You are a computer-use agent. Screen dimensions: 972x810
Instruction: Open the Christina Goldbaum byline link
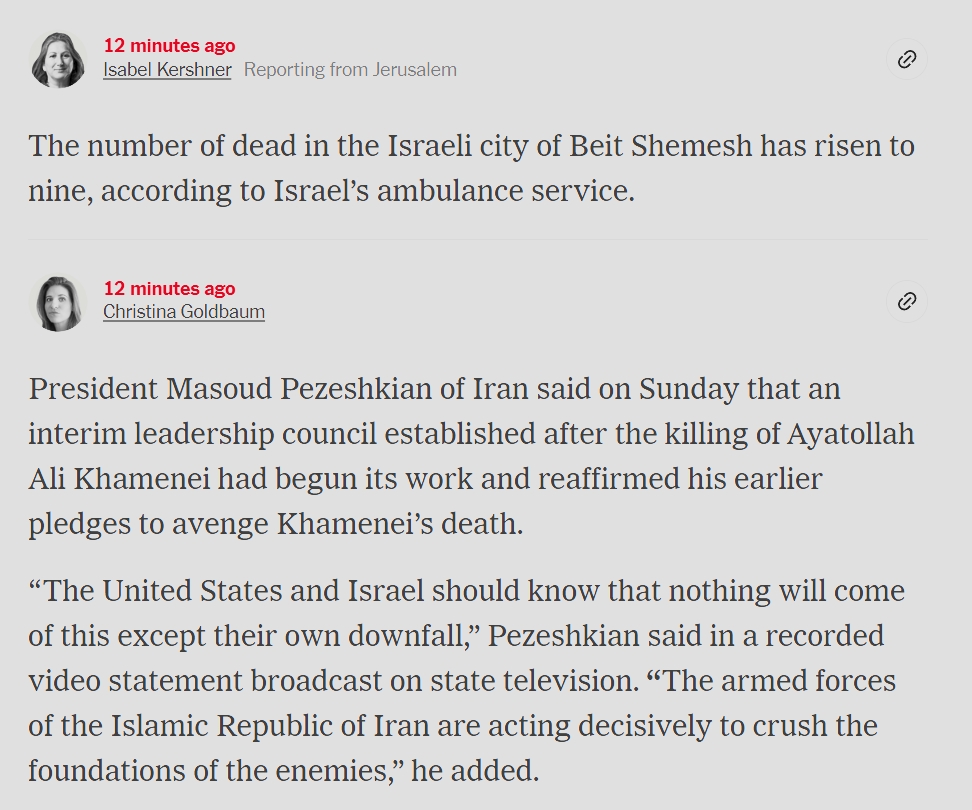[x=183, y=312]
